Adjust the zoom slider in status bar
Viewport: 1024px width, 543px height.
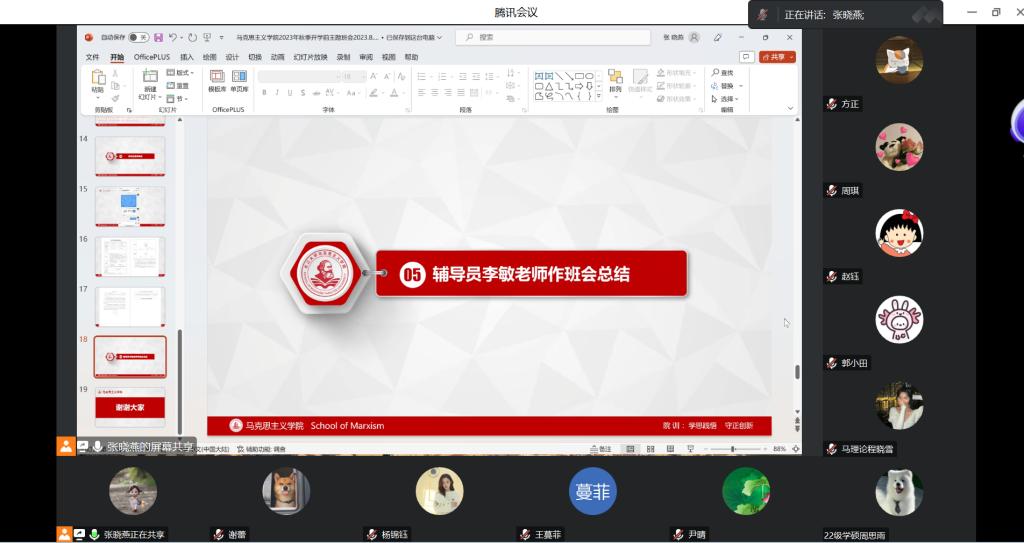point(733,450)
